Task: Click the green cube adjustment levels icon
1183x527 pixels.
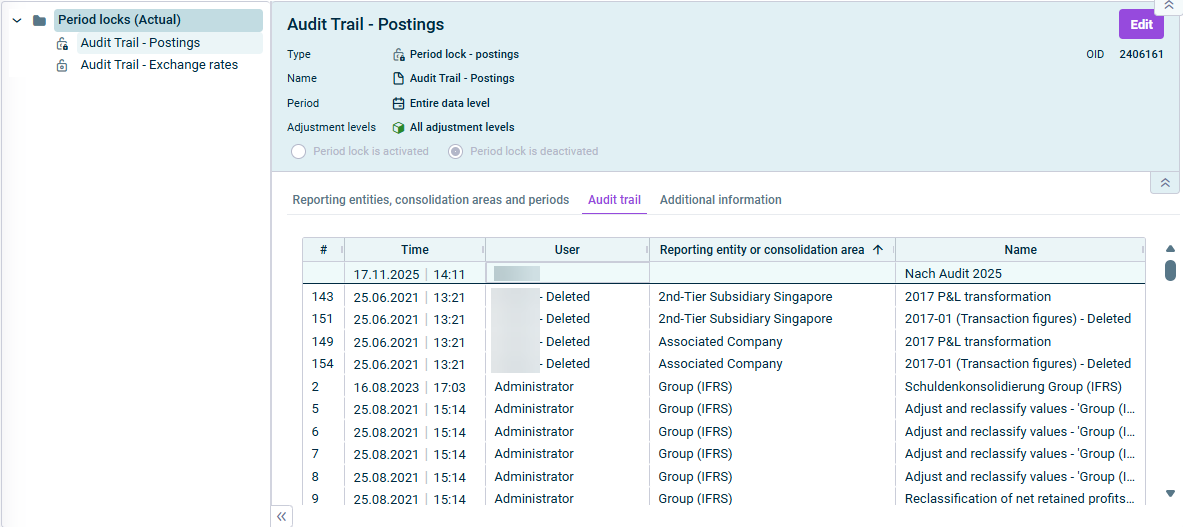Action: tap(398, 128)
